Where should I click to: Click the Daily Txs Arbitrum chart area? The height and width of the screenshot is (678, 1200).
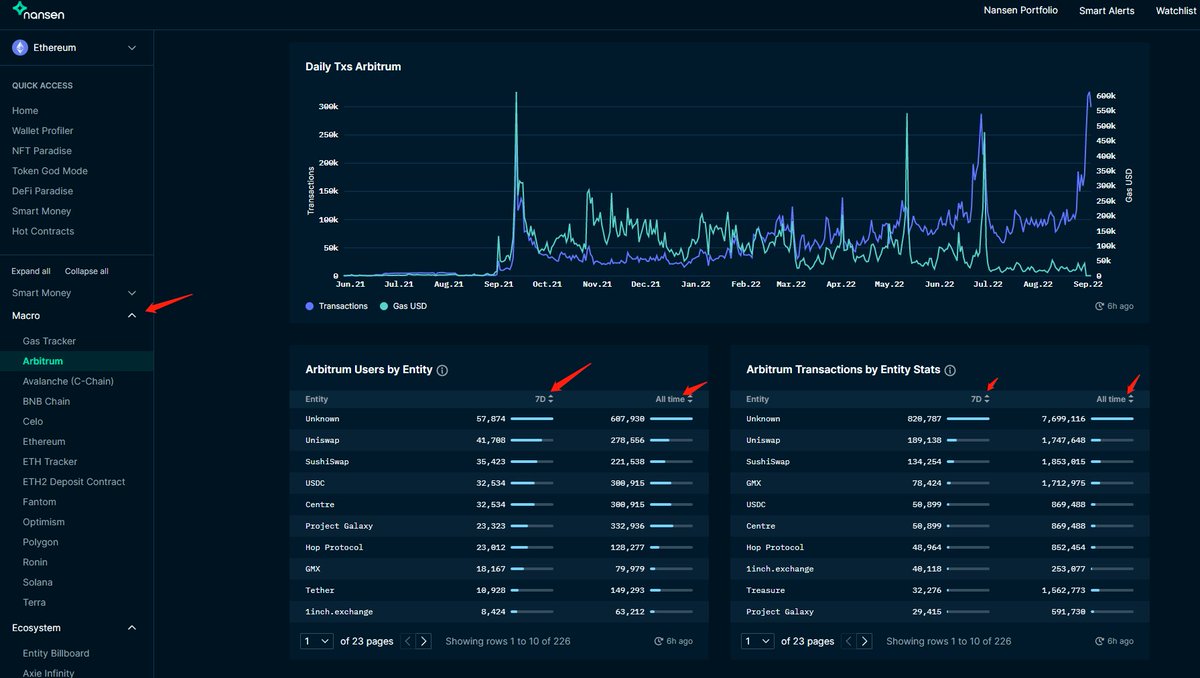point(718,185)
